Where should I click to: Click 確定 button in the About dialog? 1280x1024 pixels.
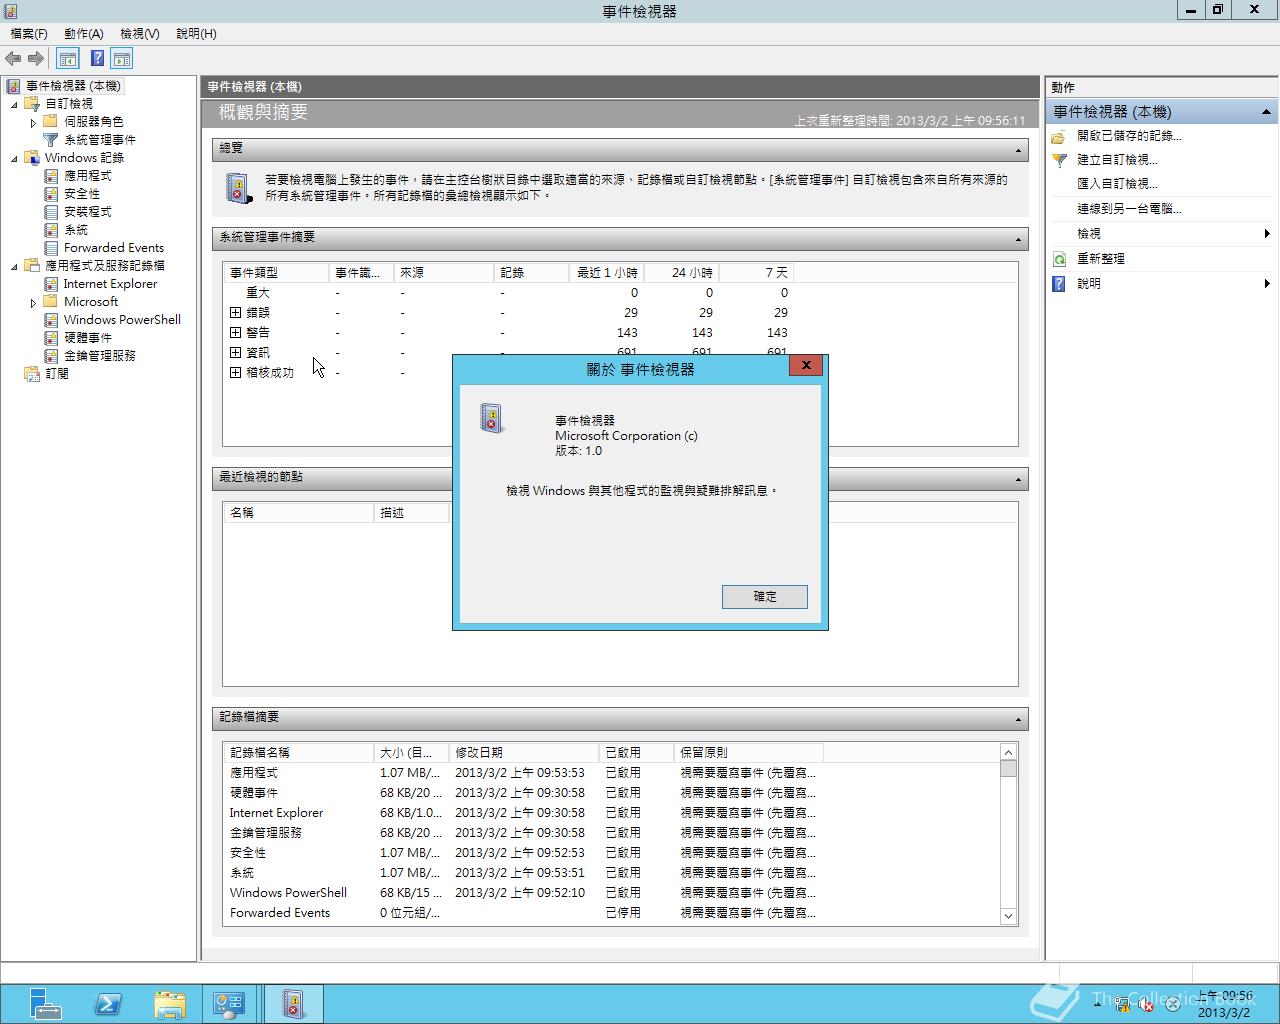point(765,596)
